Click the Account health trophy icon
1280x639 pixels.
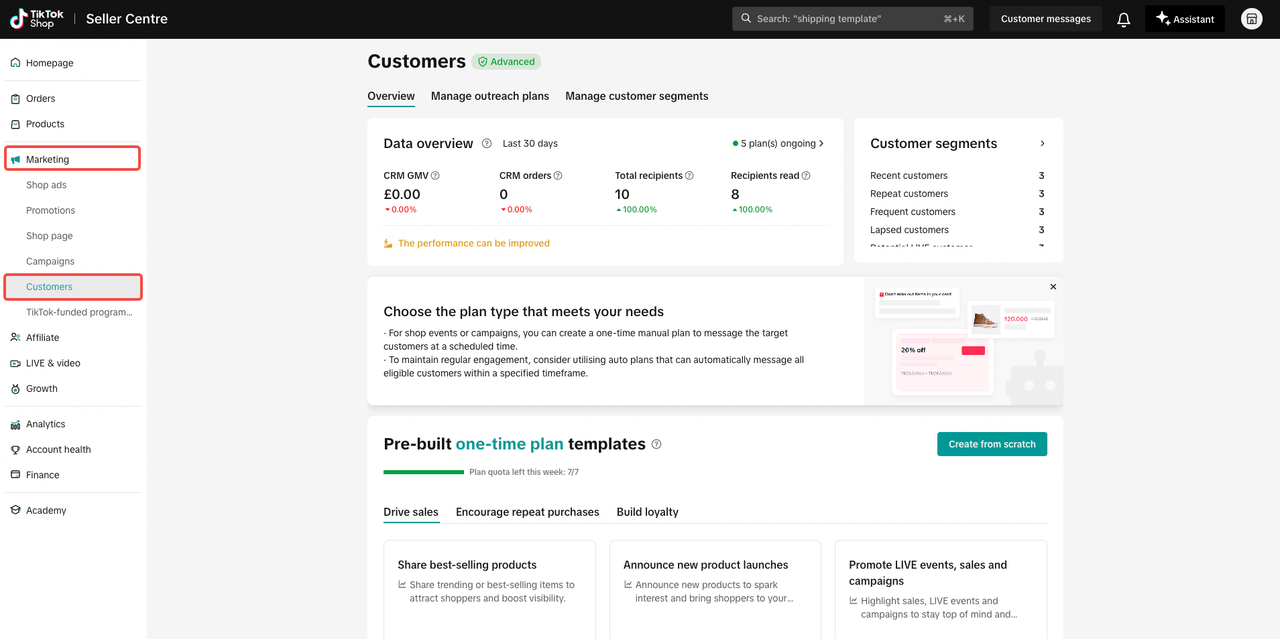tap(15, 450)
